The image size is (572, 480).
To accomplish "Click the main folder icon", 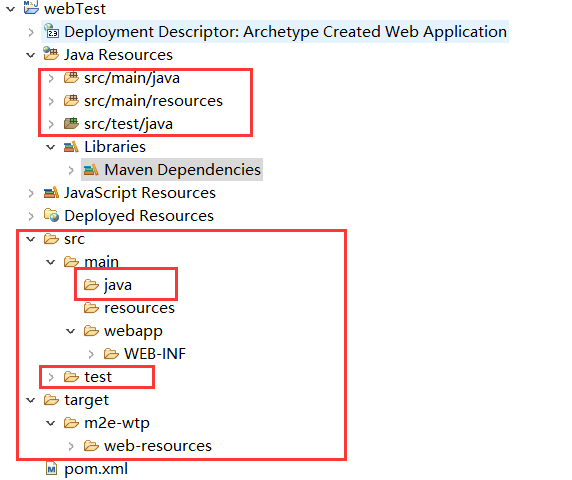I will (x=71, y=262).
